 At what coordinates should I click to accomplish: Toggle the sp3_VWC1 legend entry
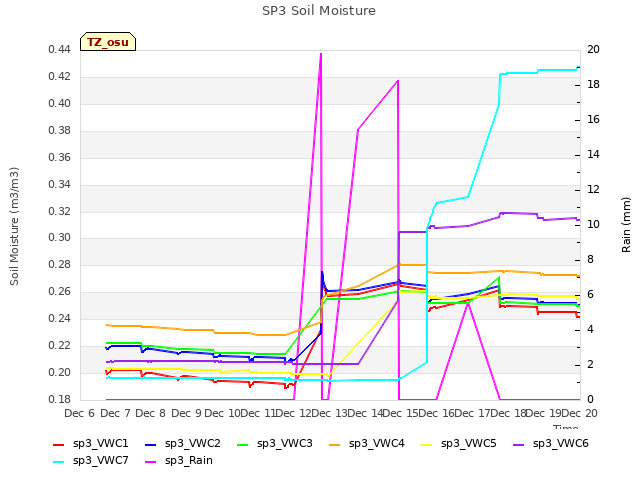click(x=91, y=443)
